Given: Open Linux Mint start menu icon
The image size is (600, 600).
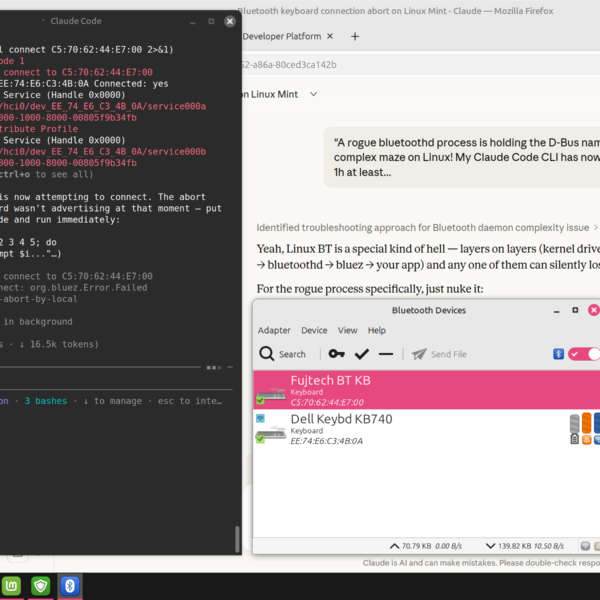Looking at the screenshot, I should [x=15, y=586].
